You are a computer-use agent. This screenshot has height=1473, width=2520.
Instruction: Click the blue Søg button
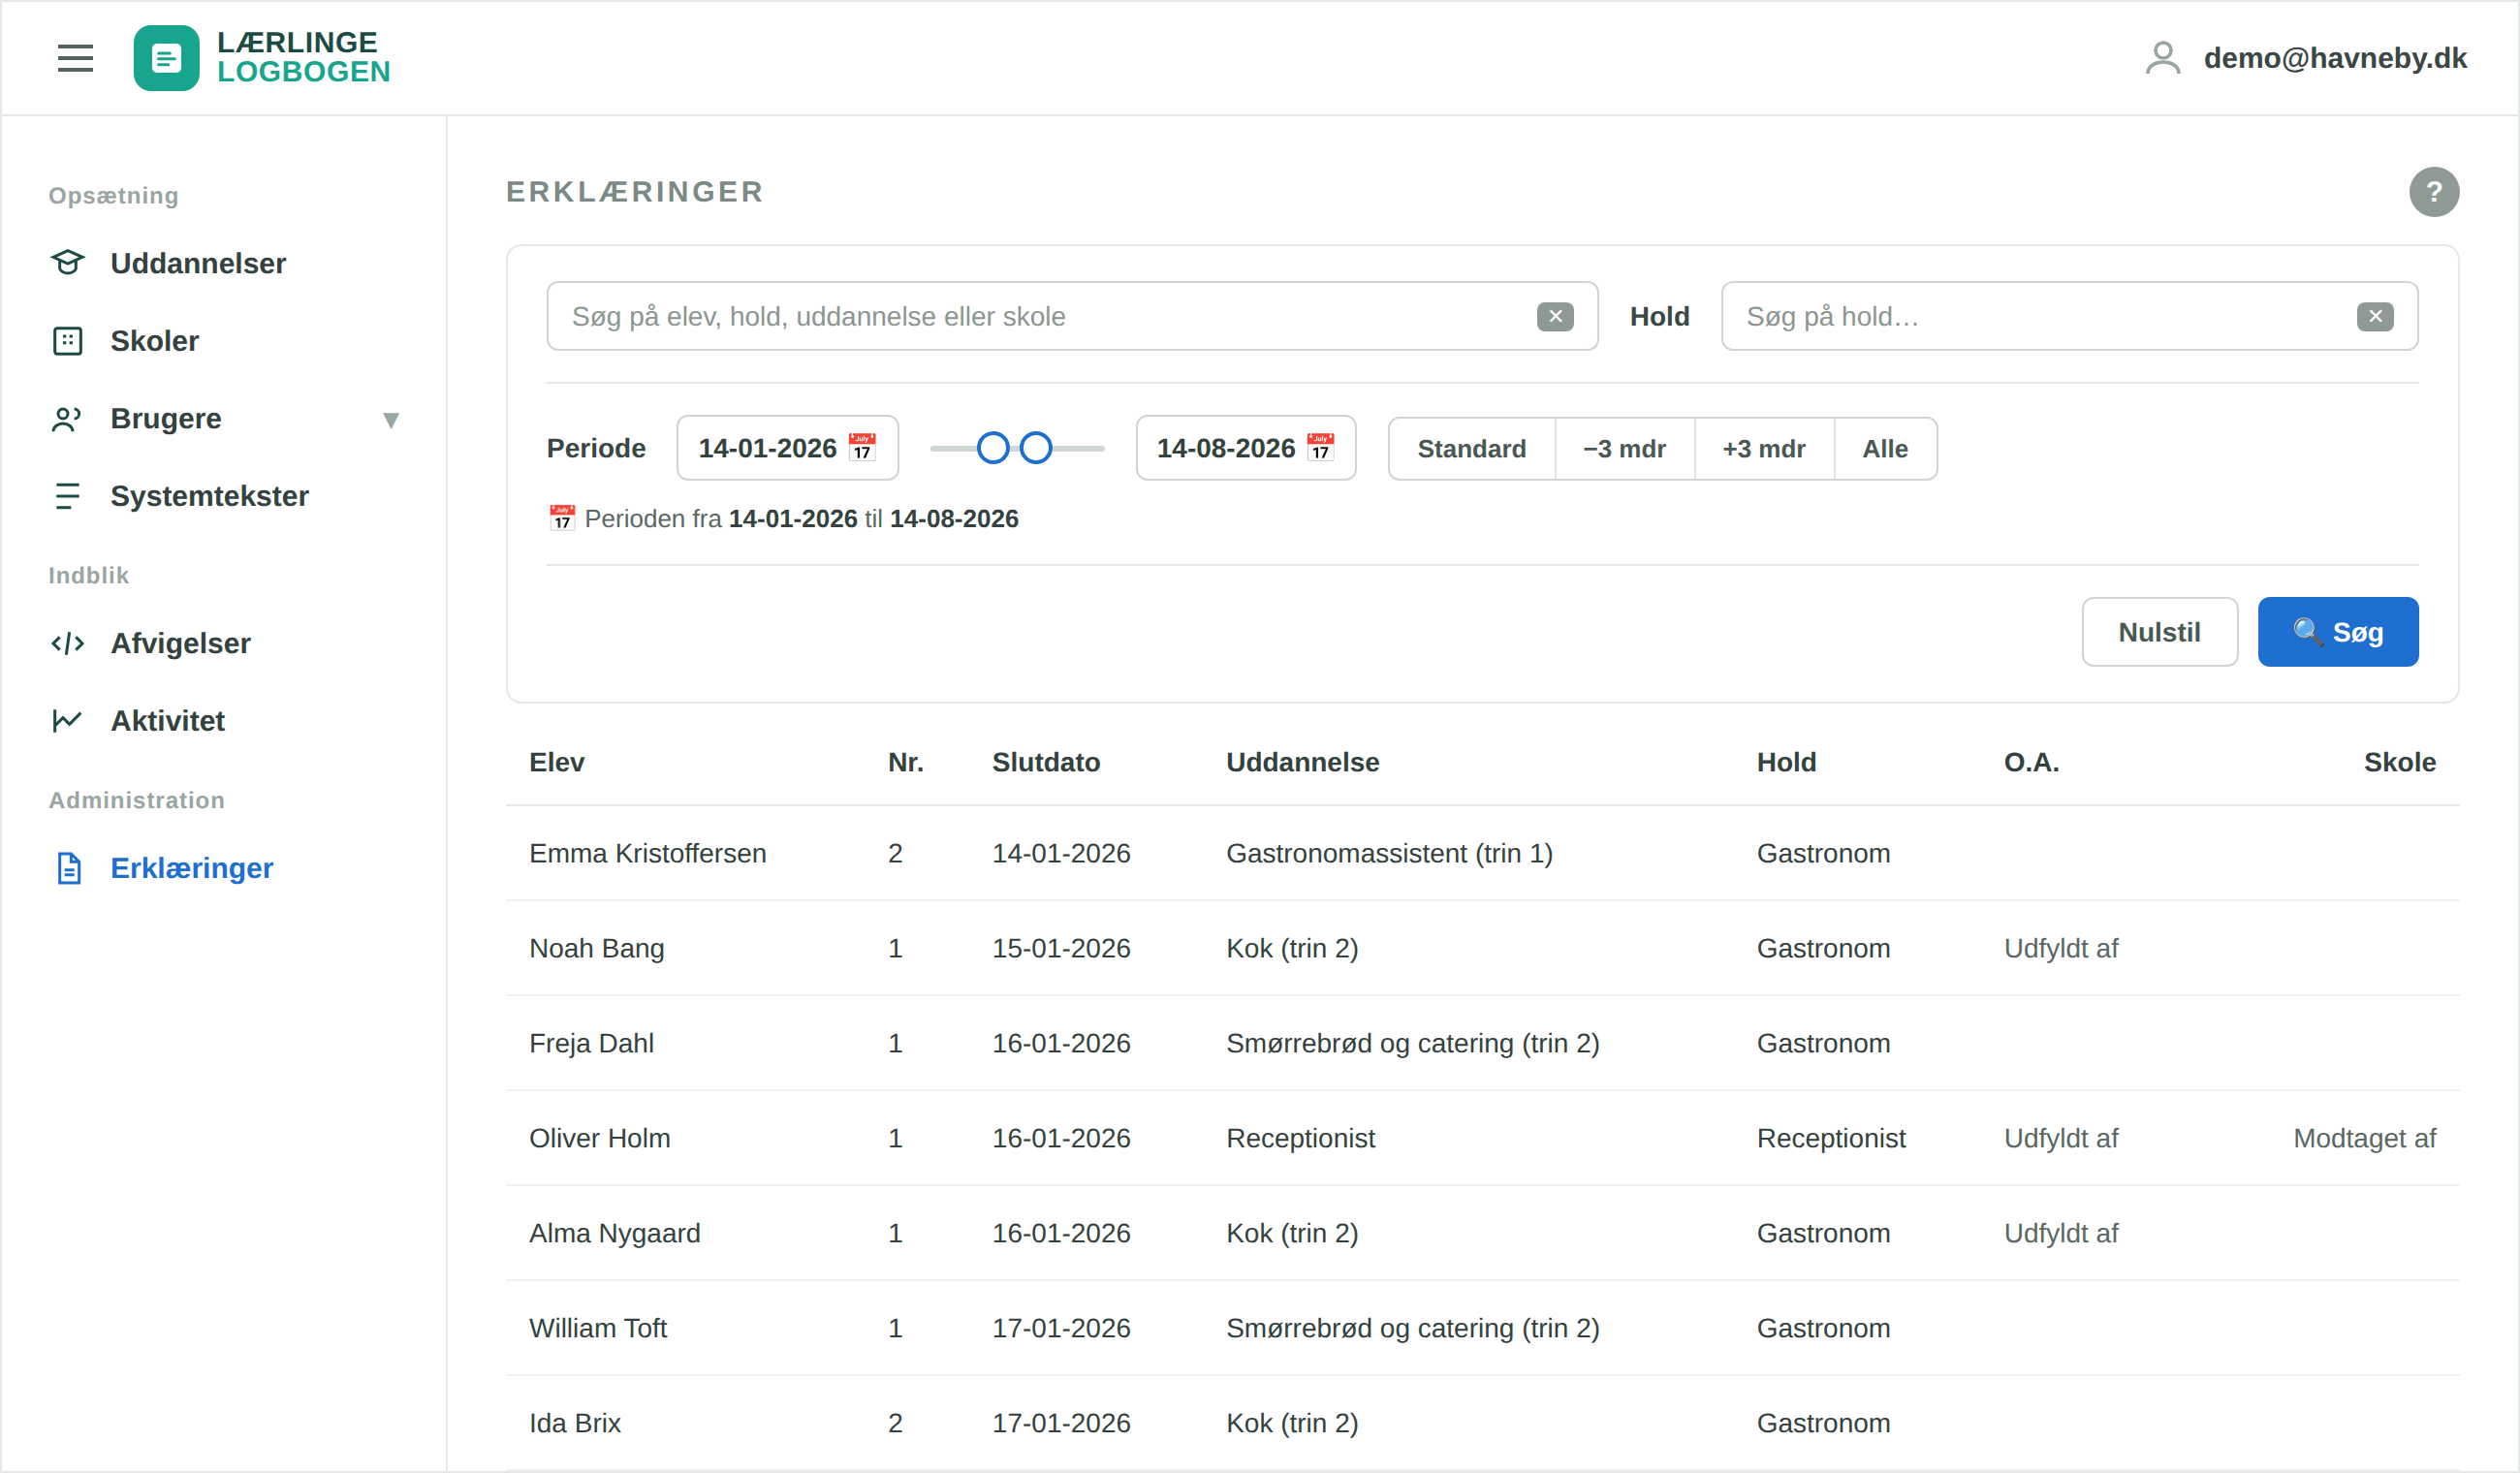click(2337, 632)
